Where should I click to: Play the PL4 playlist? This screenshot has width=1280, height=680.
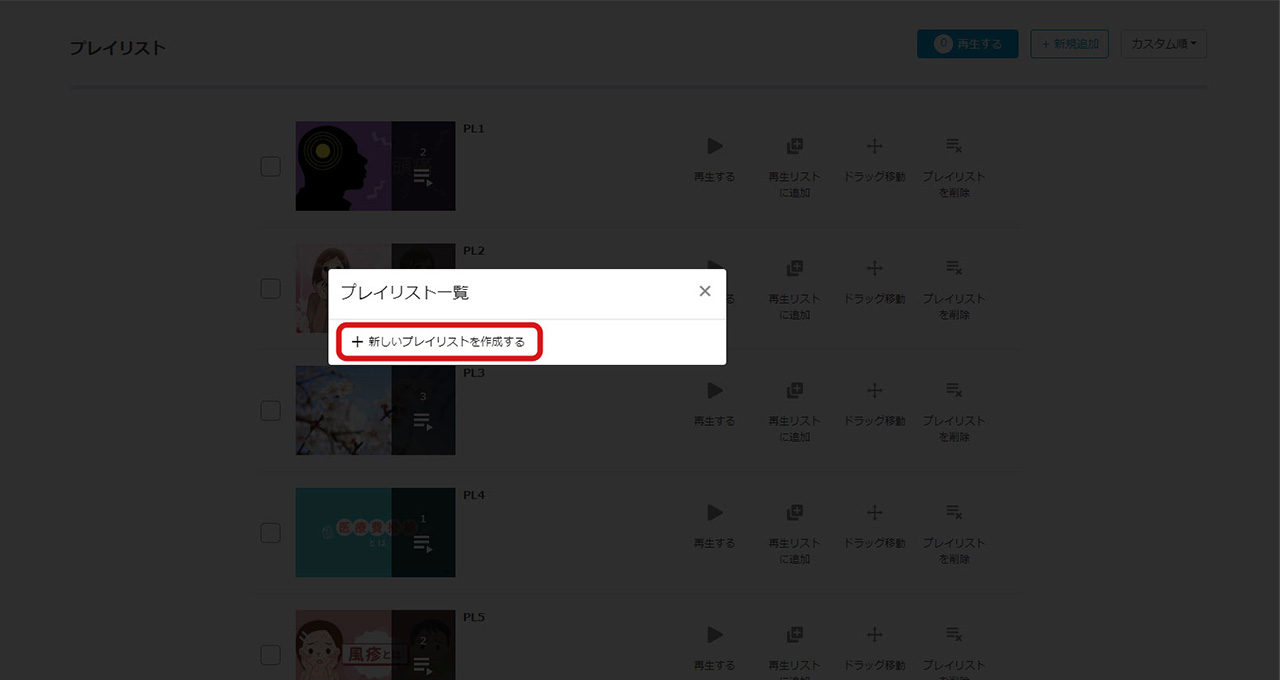tap(714, 525)
